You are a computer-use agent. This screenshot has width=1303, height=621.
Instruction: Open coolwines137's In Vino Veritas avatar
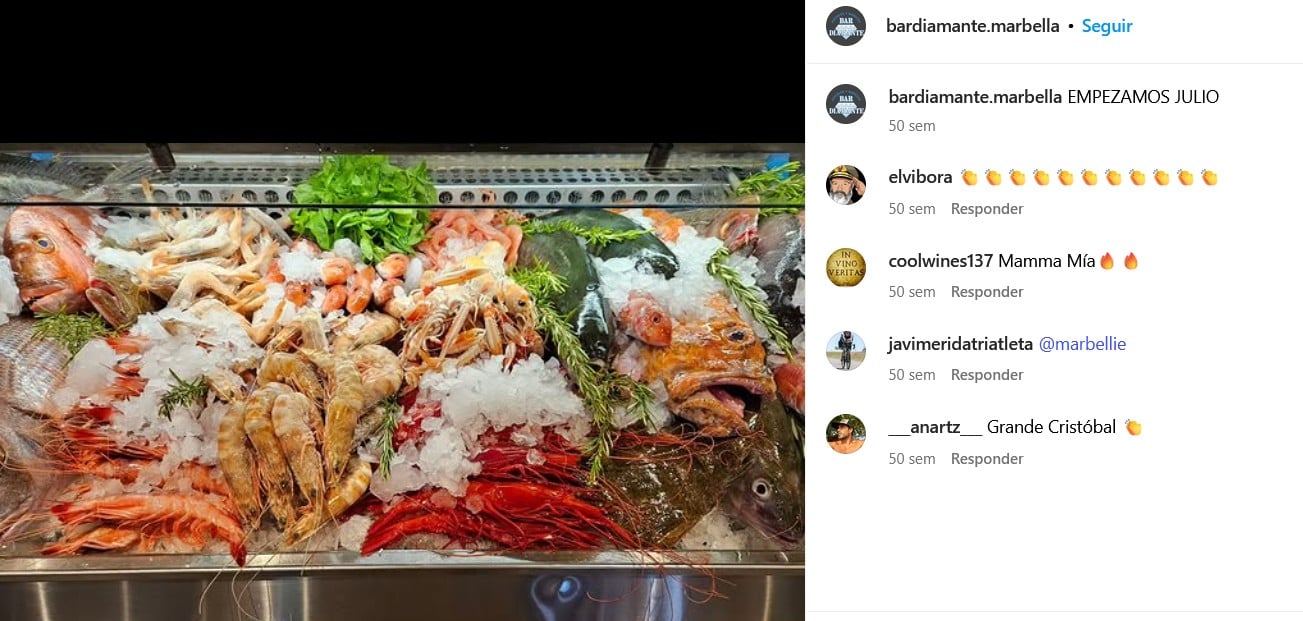[846, 268]
